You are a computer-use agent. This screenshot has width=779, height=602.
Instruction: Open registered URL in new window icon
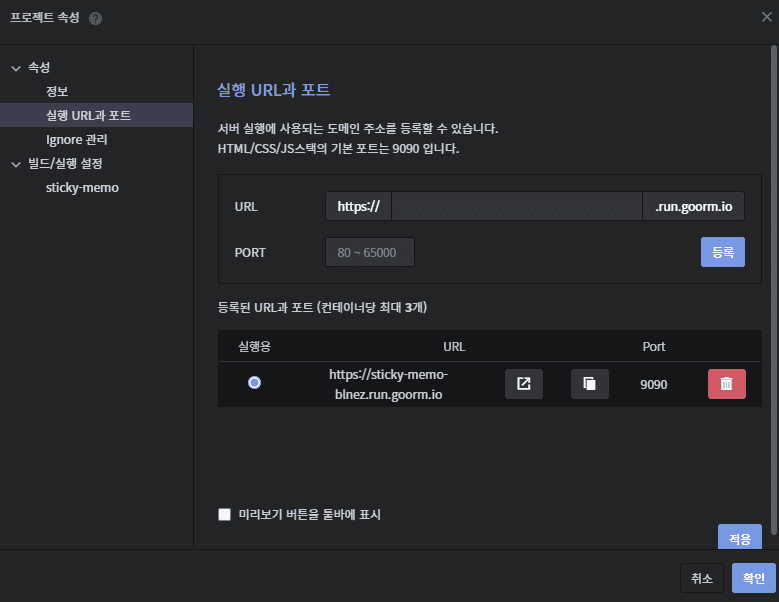coord(523,384)
